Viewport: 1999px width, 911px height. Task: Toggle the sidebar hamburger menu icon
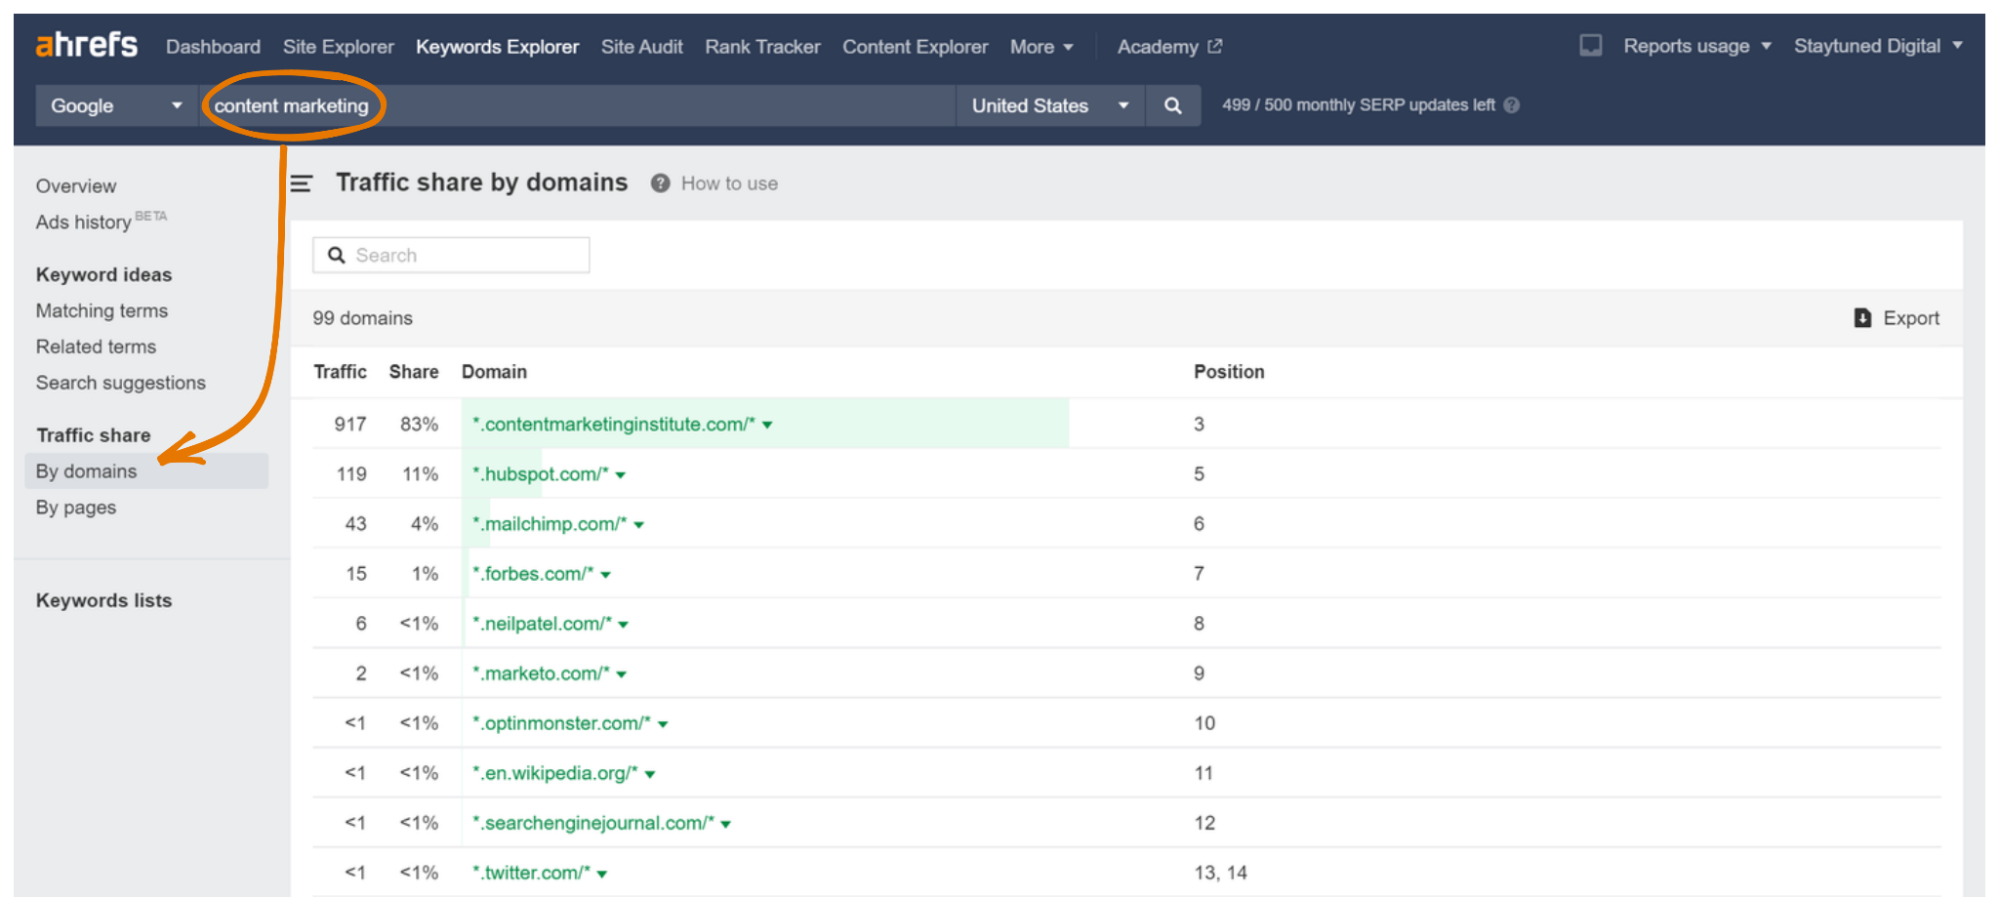pyautogui.click(x=301, y=183)
